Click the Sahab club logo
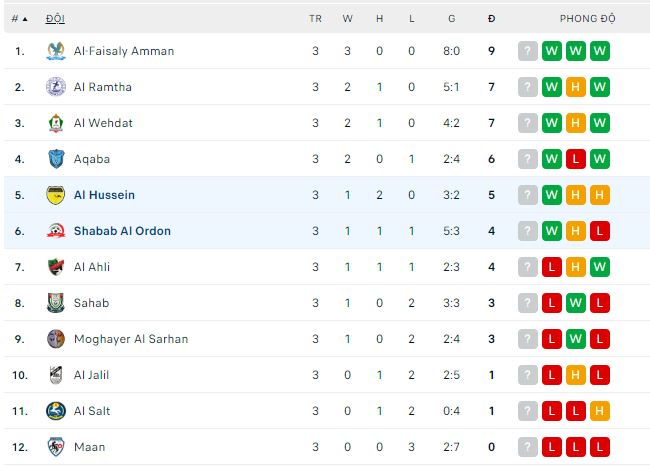This screenshot has width=650, height=466. 56,303
